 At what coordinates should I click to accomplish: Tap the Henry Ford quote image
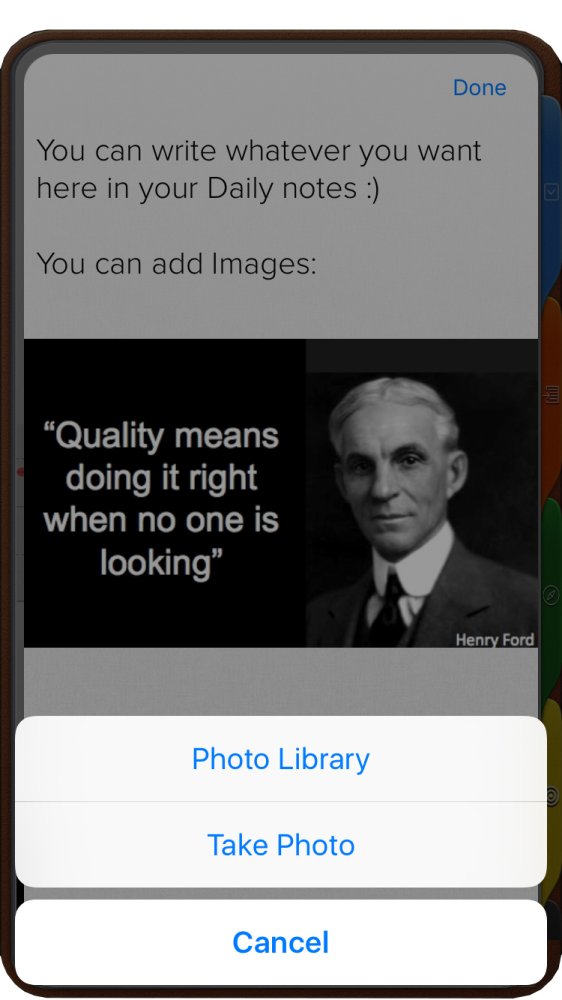[x=281, y=493]
